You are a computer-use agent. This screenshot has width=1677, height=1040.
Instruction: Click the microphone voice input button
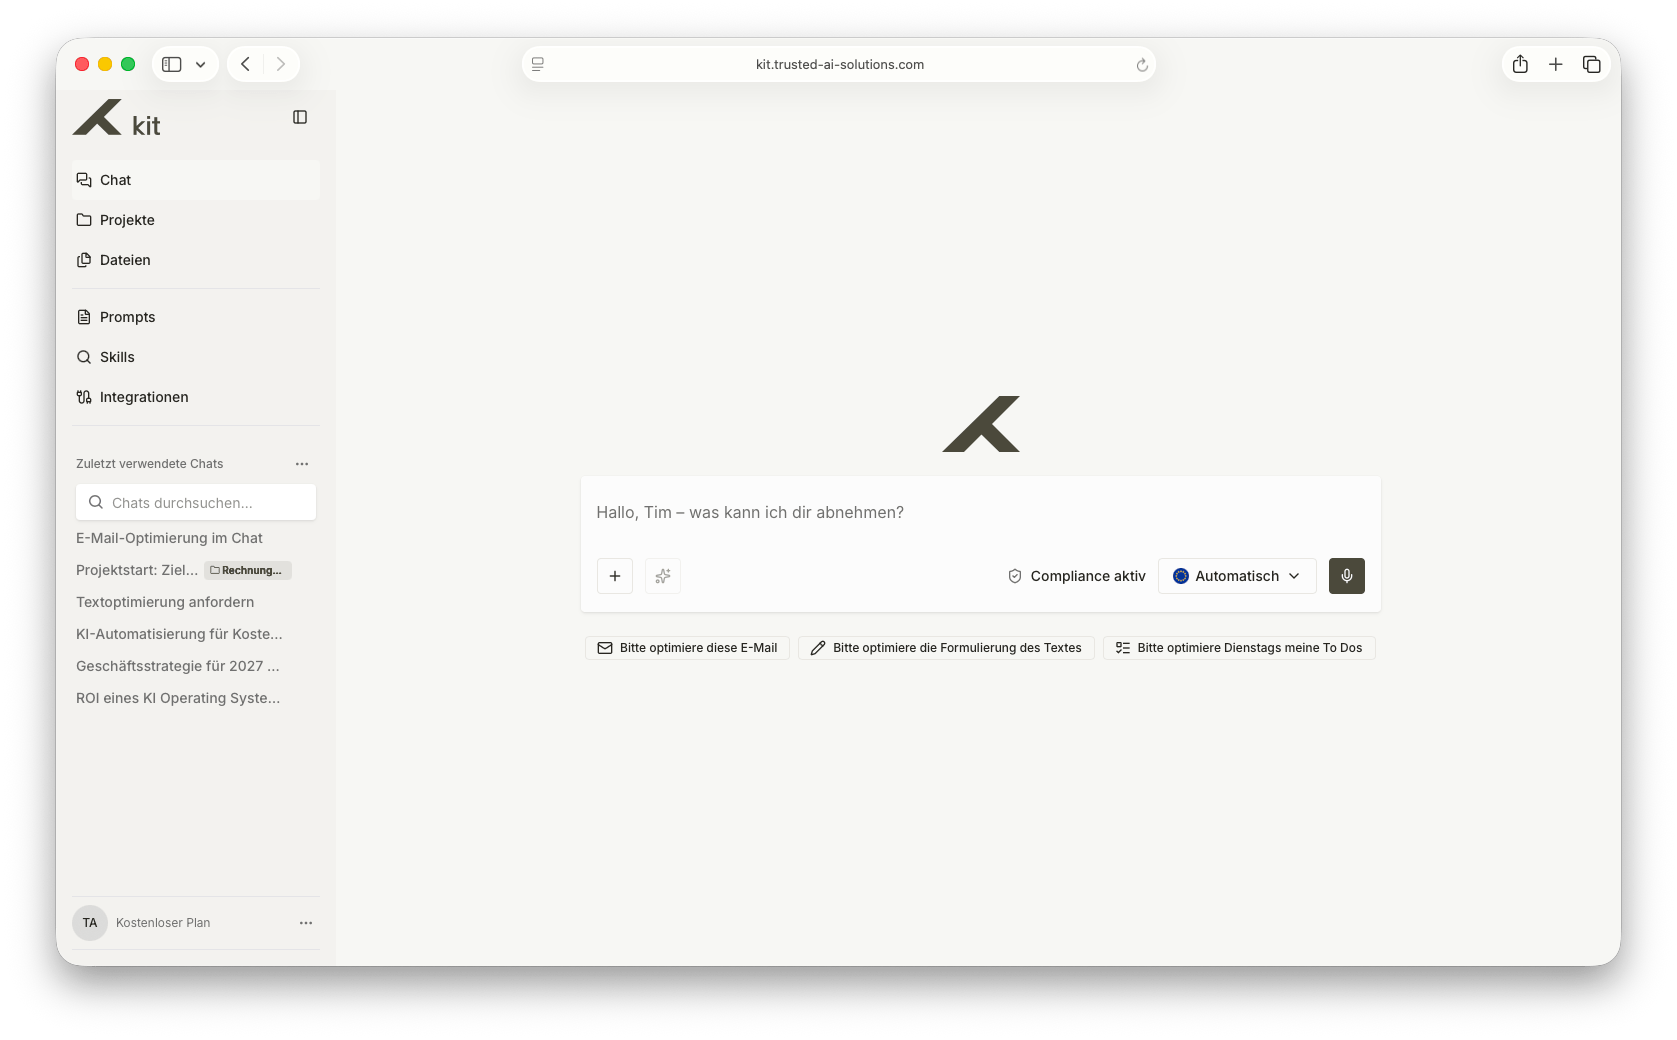pos(1346,576)
